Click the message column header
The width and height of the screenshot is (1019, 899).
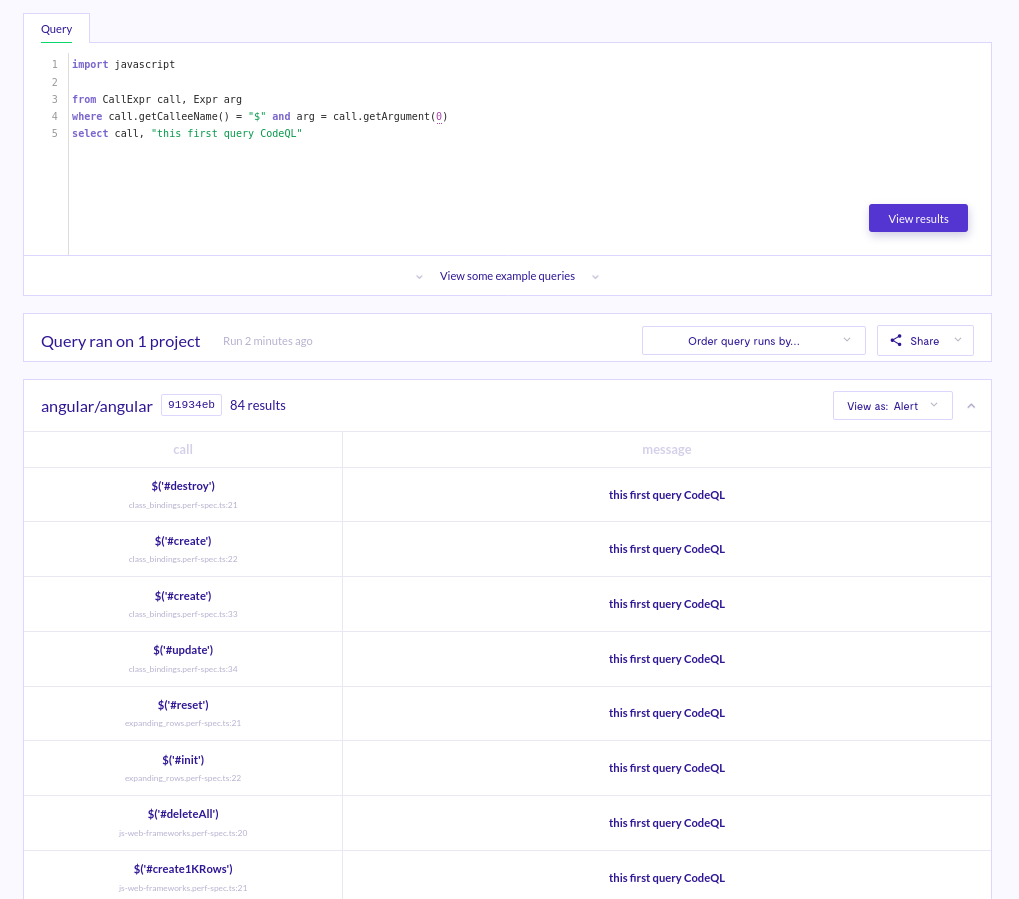pos(666,450)
